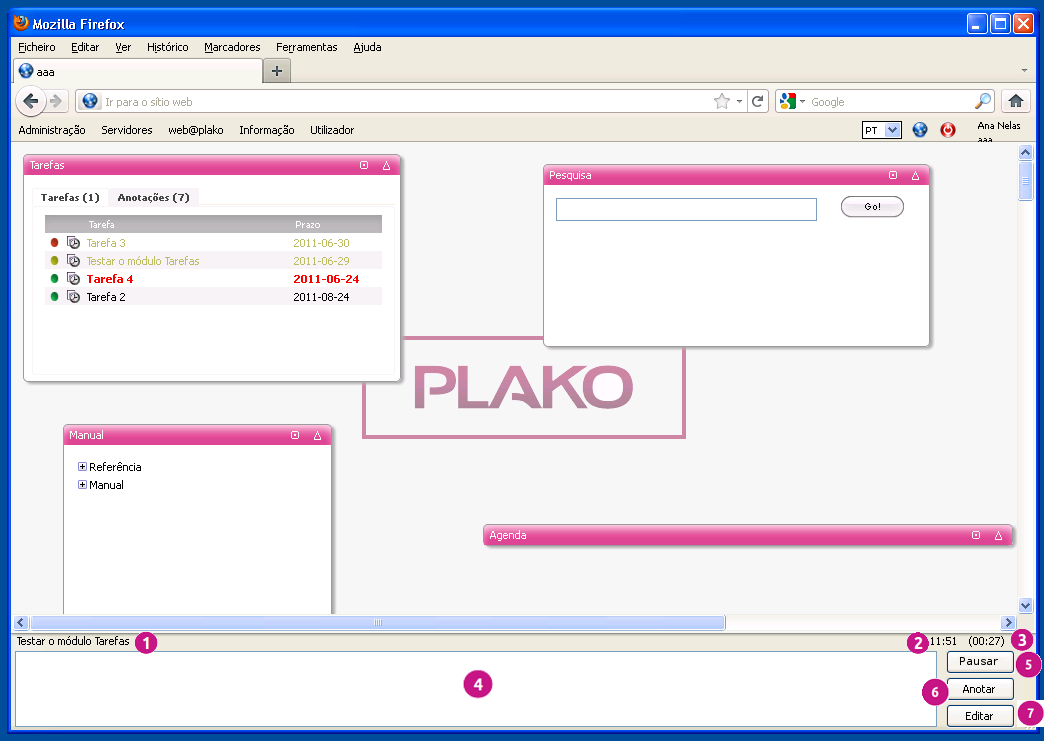The height and width of the screenshot is (741, 1044).
Task: Open the Ajuda menu
Action: click(x=368, y=47)
